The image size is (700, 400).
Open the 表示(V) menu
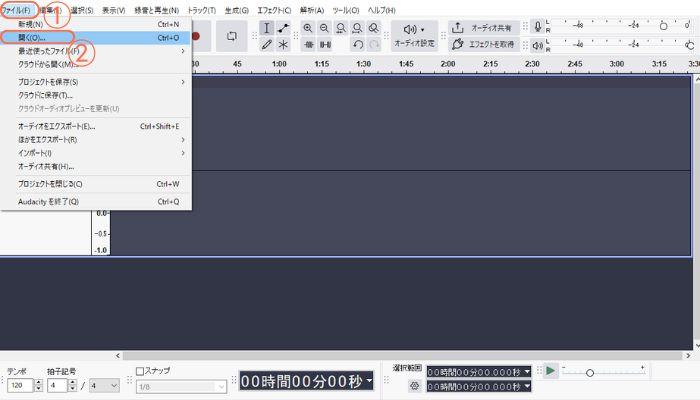tap(113, 10)
